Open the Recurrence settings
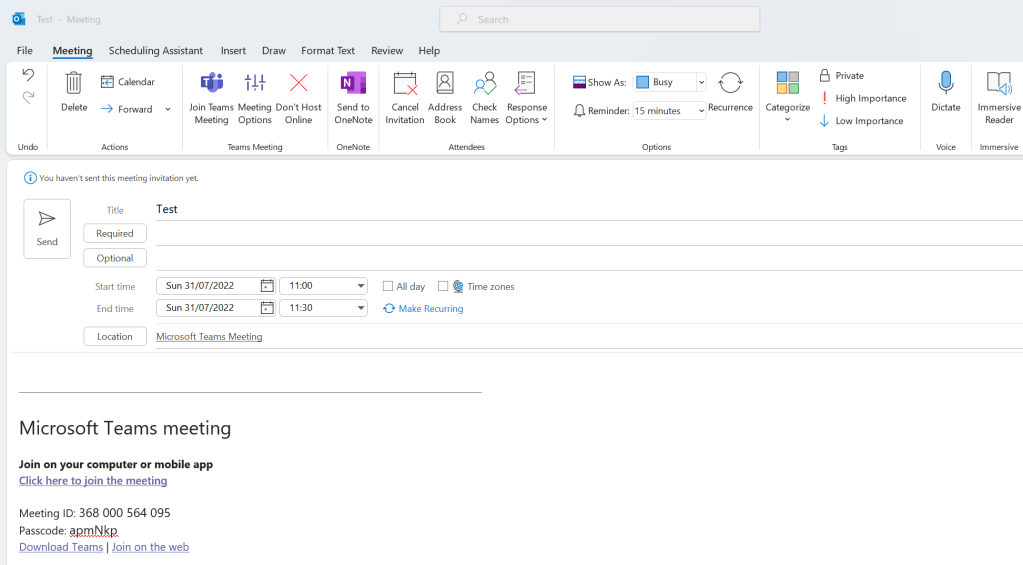 click(x=730, y=92)
